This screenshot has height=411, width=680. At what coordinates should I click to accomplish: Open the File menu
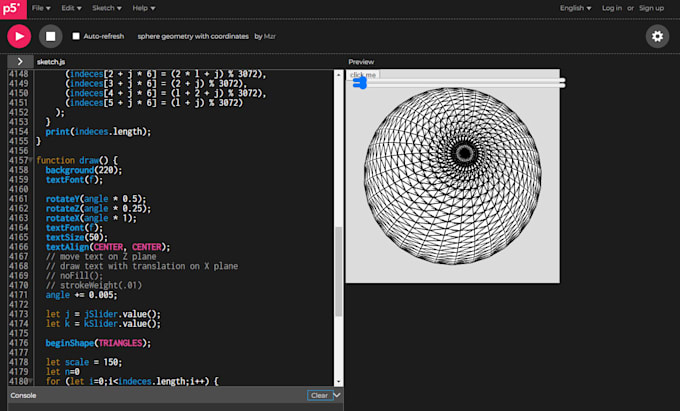(x=41, y=8)
